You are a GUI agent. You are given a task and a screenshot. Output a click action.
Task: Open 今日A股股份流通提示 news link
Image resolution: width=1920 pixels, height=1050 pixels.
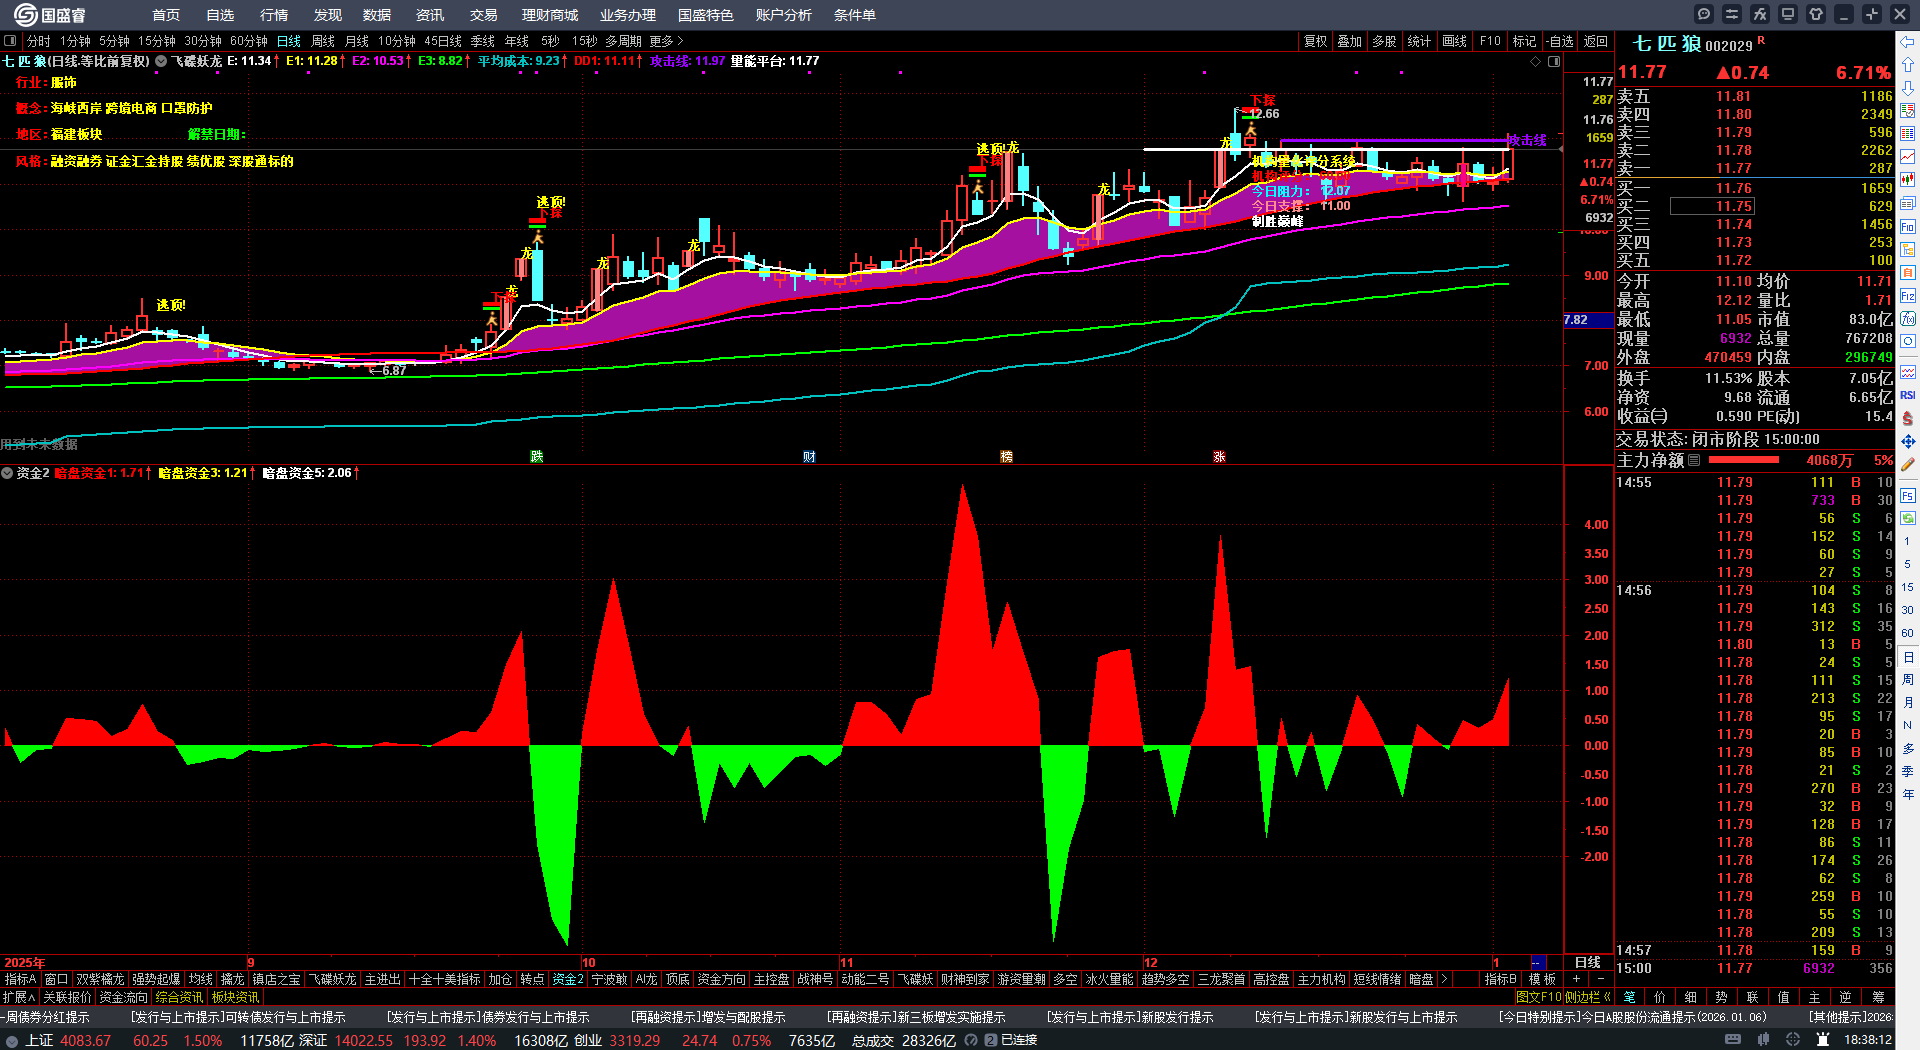coord(1632,1017)
